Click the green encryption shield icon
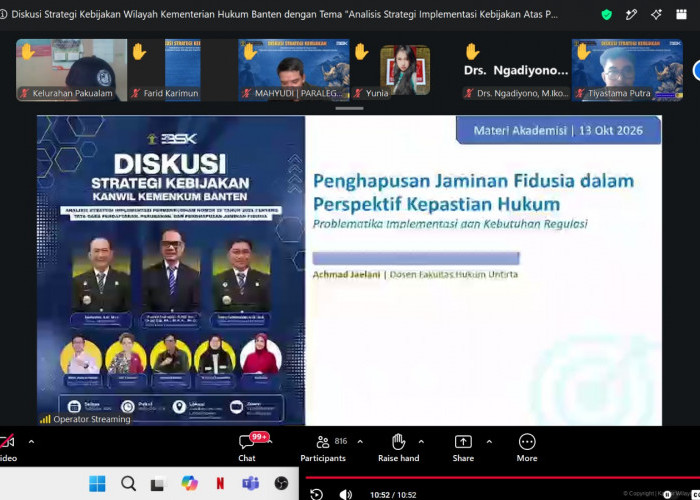Screen dimensions: 700x500 coord(606,15)
